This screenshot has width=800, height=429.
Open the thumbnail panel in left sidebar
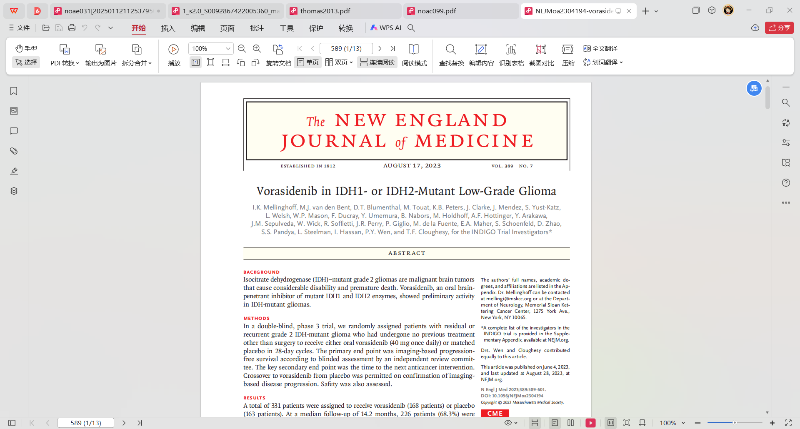14,111
